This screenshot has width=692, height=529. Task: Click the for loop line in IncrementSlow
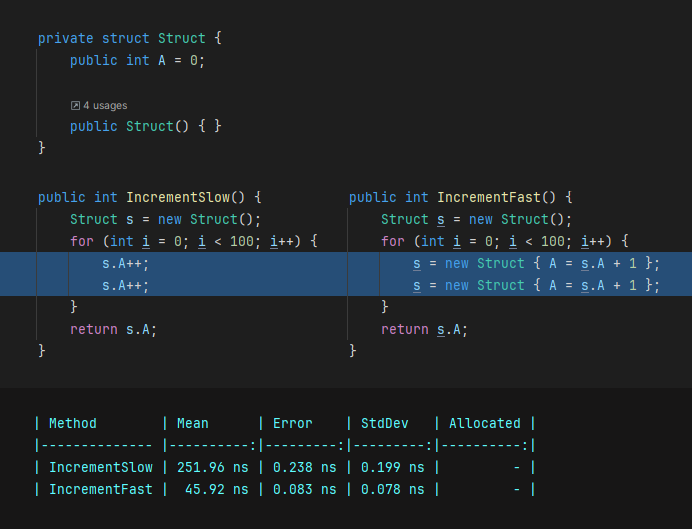[x=194, y=241]
